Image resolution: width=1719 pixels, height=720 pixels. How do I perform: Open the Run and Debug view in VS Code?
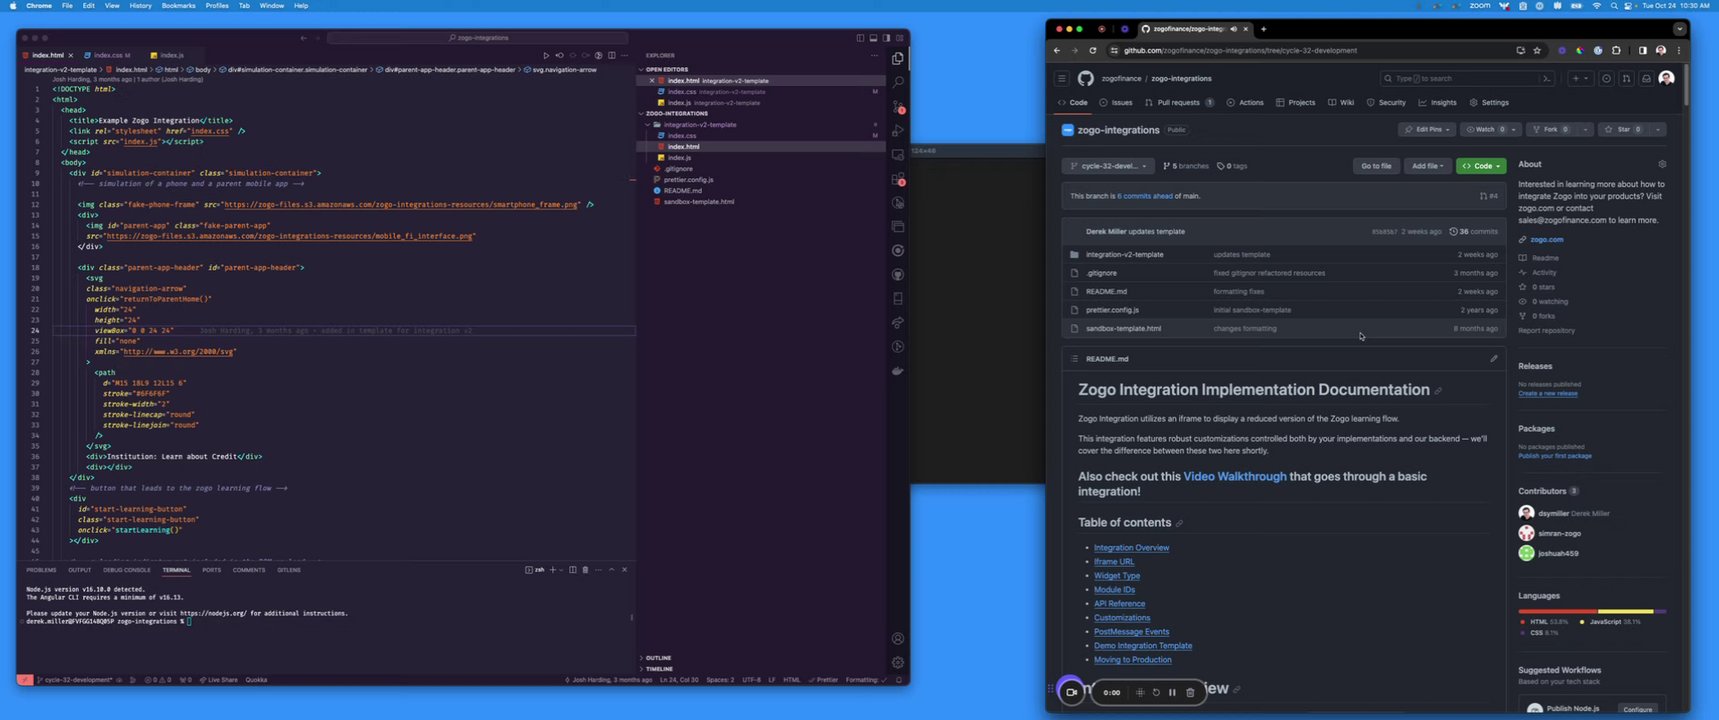click(x=898, y=130)
